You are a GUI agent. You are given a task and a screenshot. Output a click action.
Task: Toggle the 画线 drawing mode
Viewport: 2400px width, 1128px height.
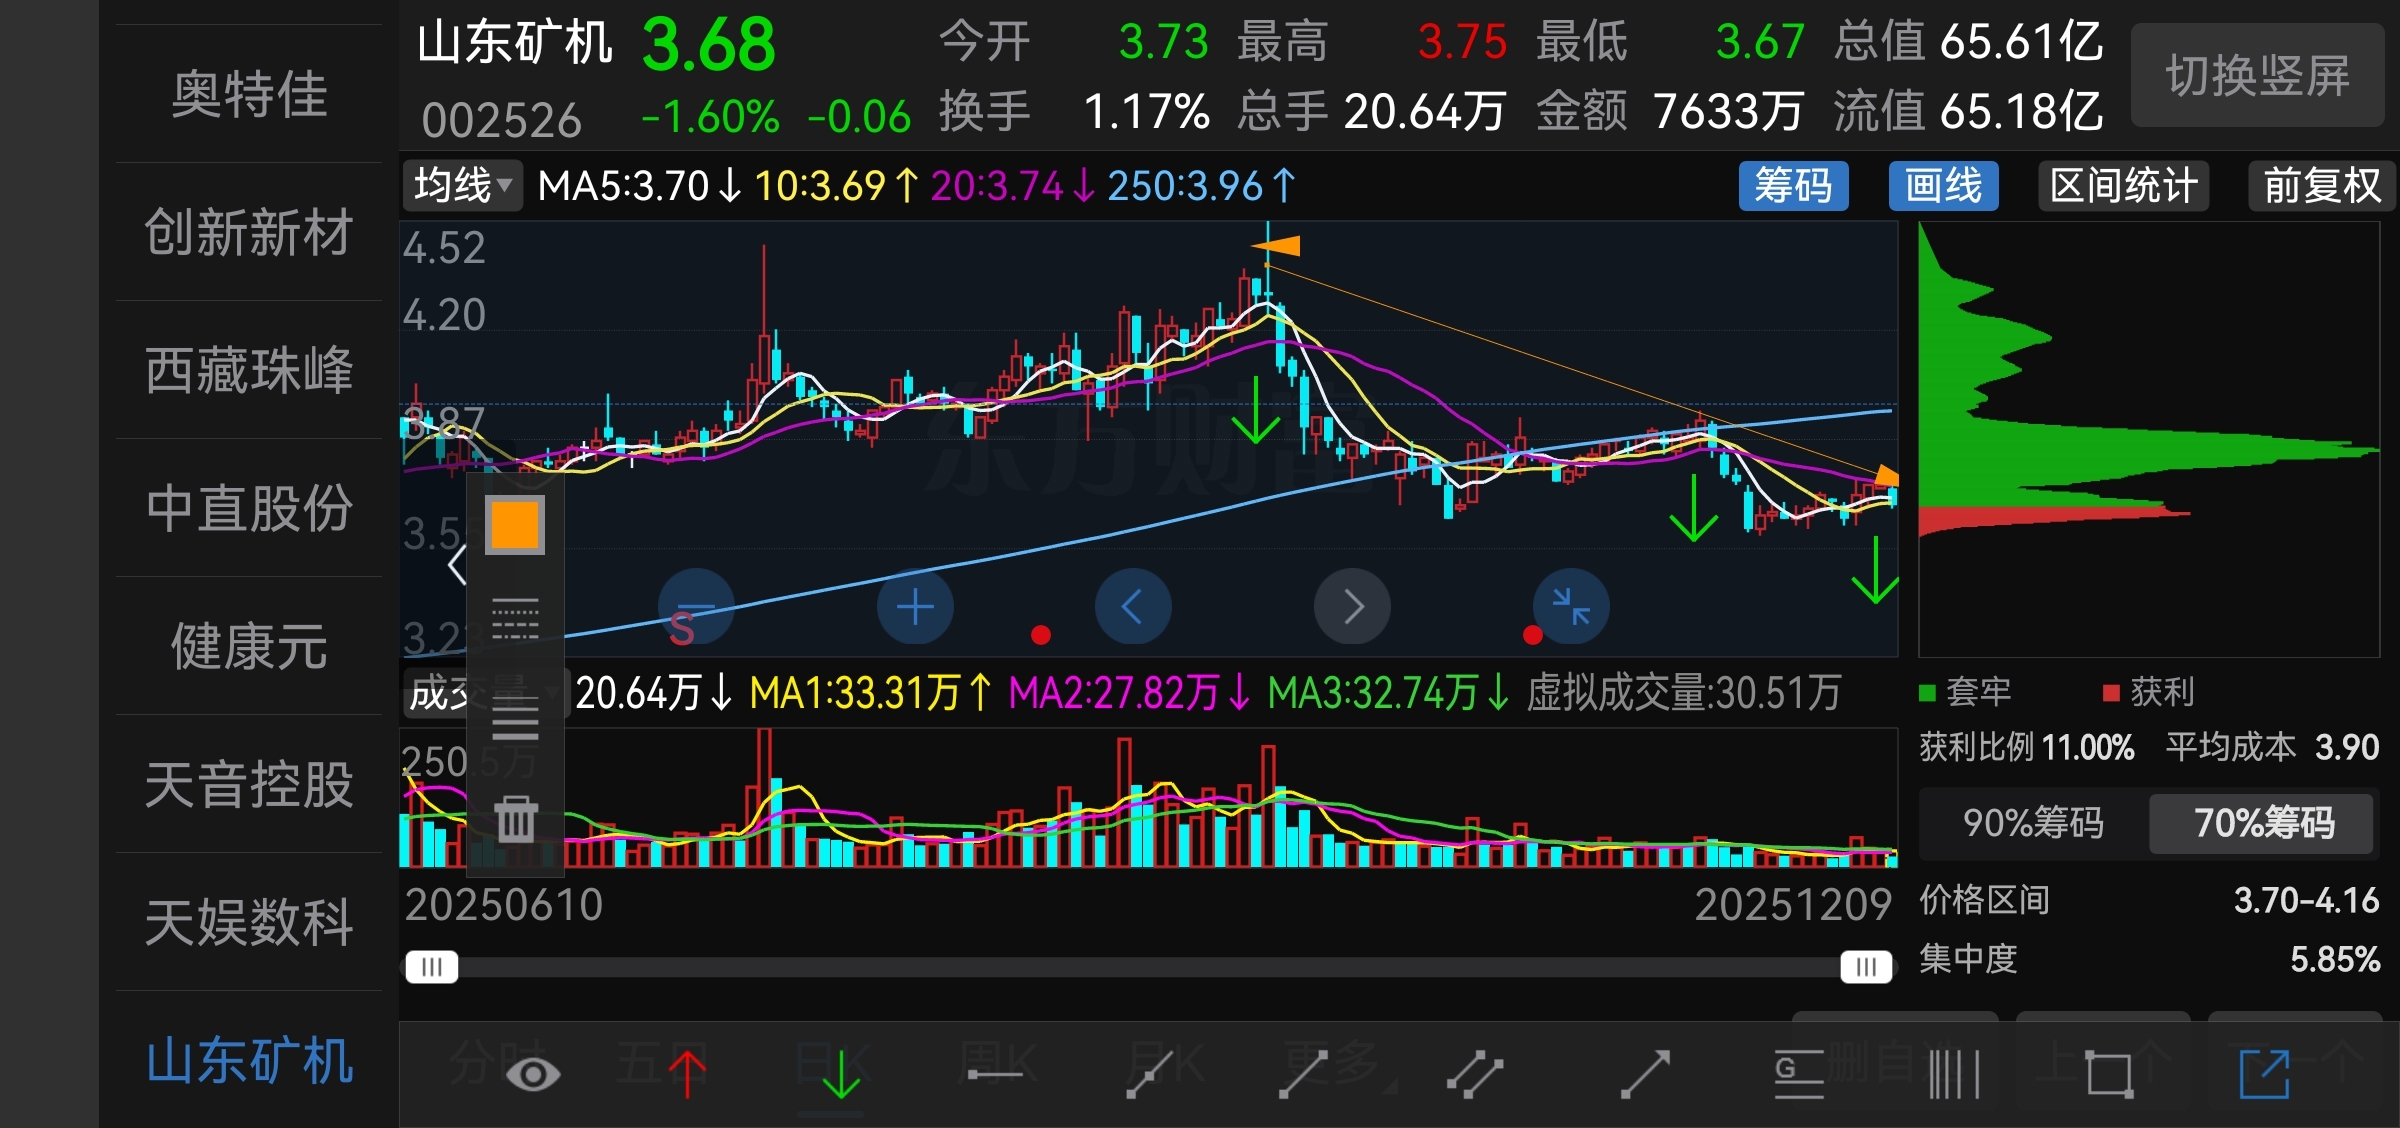tap(1942, 186)
